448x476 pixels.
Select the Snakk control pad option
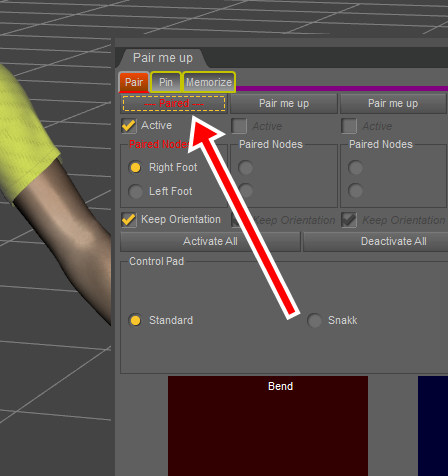(x=314, y=320)
